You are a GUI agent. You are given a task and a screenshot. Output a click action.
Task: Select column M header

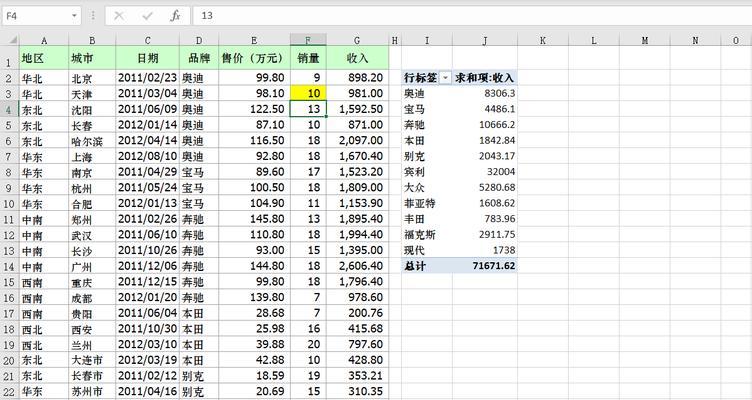tap(645, 40)
